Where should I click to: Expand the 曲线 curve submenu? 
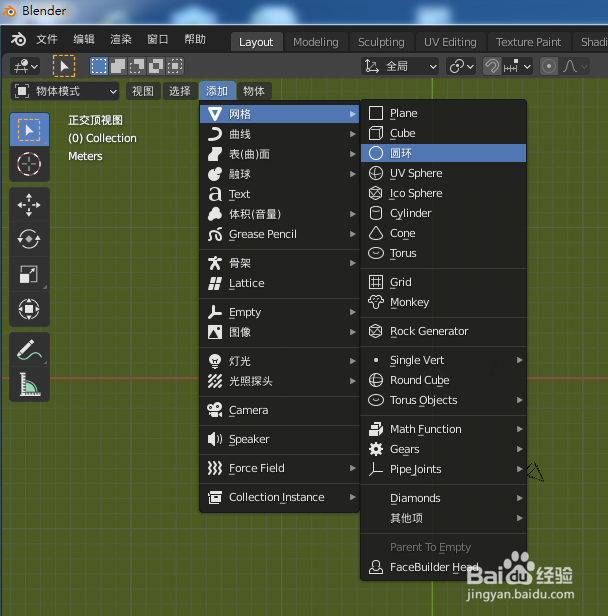[x=279, y=134]
